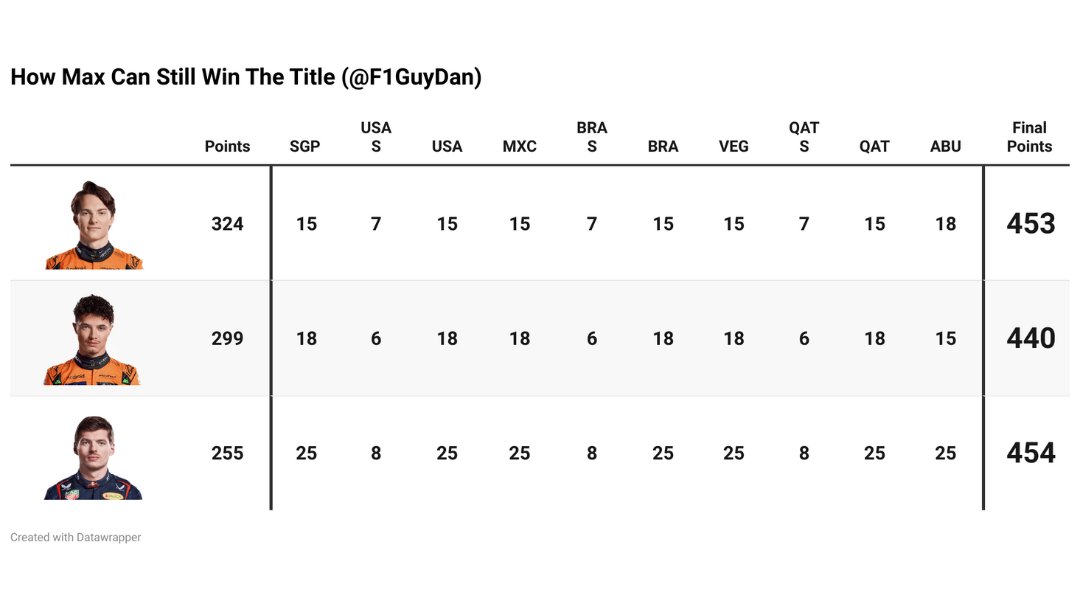The width and height of the screenshot is (1080, 608).
Task: Click Max Verstappen's photo in the bottom row
Action: [x=93, y=457]
